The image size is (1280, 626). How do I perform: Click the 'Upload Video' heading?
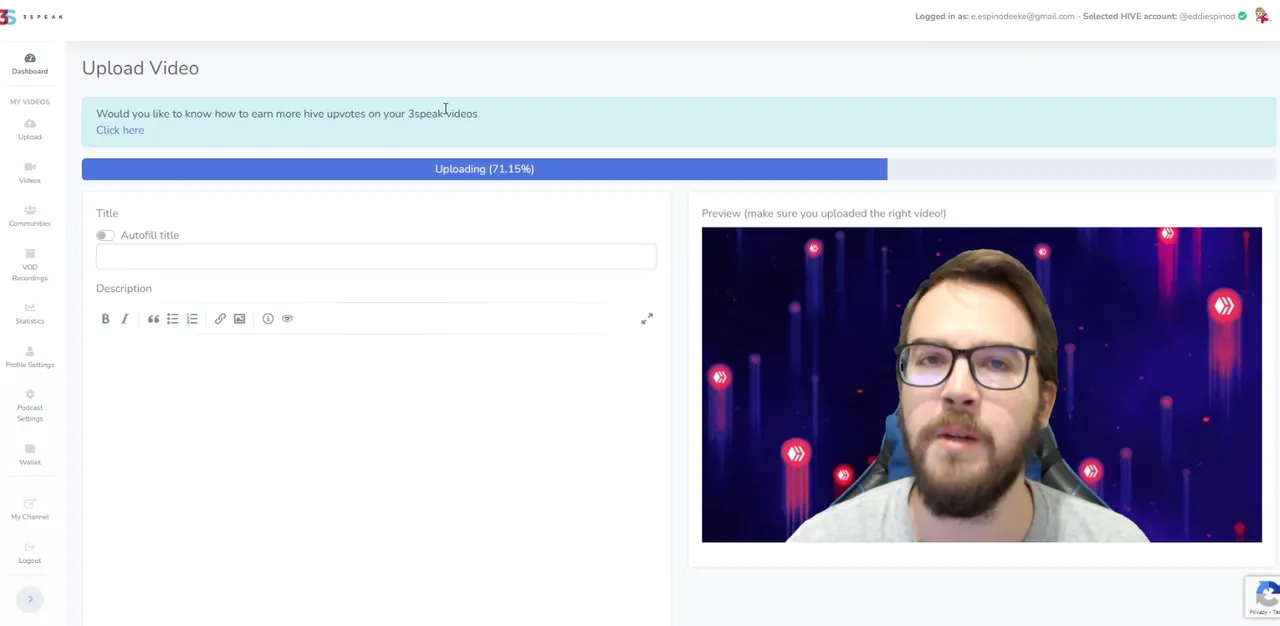click(x=140, y=68)
